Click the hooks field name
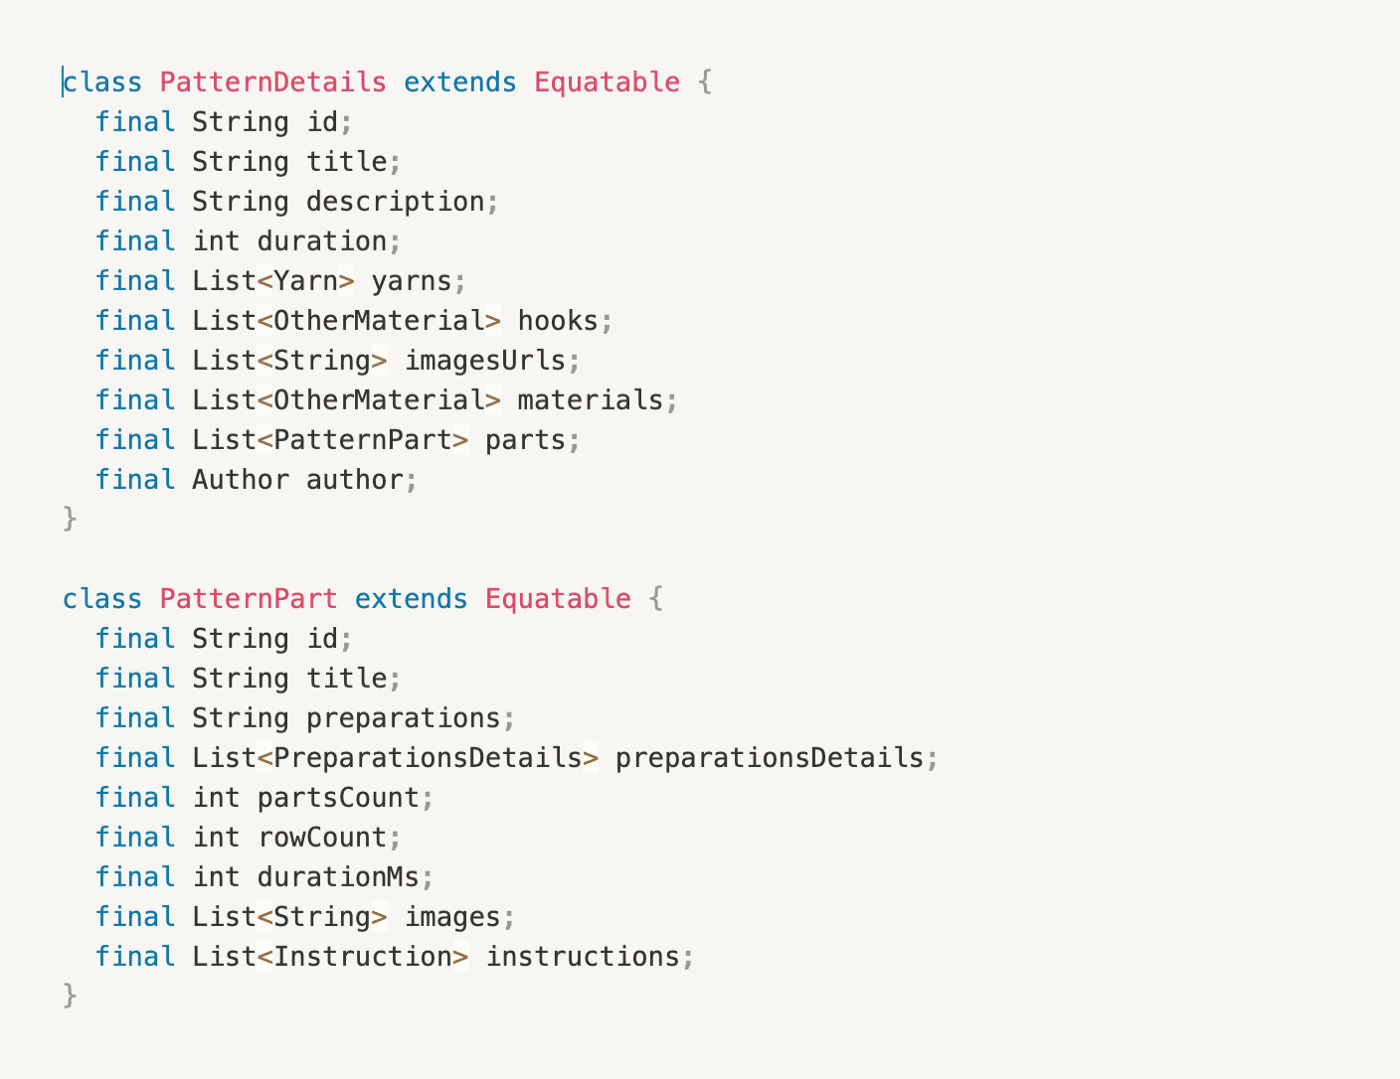The height and width of the screenshot is (1079, 1400). [558, 321]
